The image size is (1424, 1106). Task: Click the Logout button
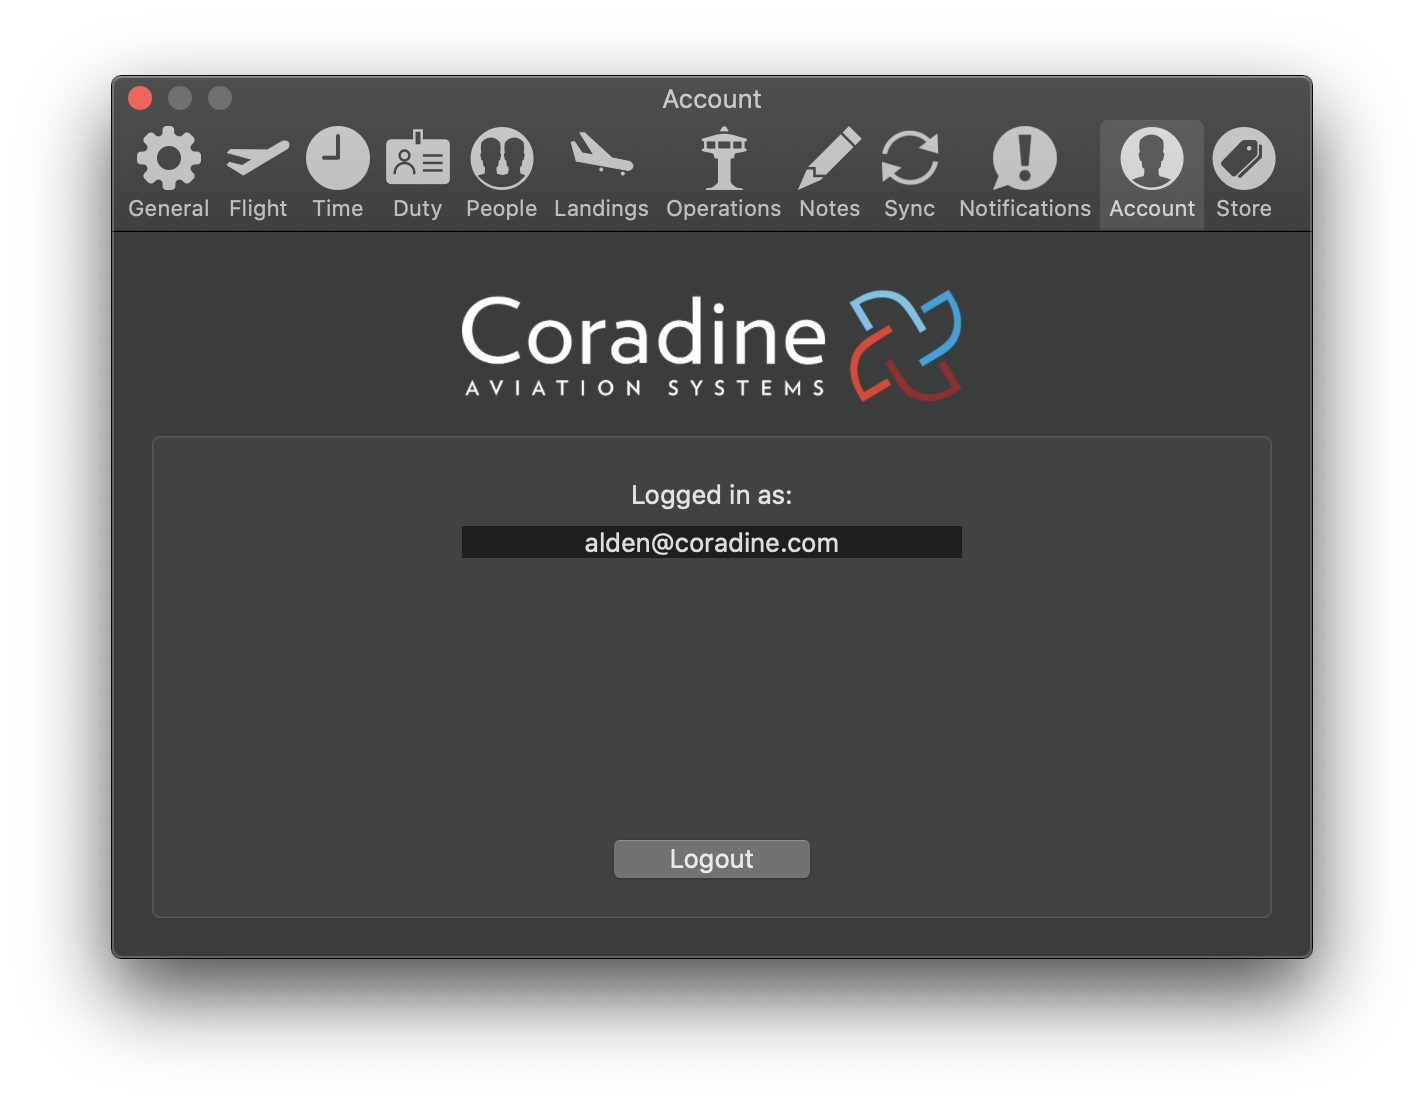coord(712,859)
